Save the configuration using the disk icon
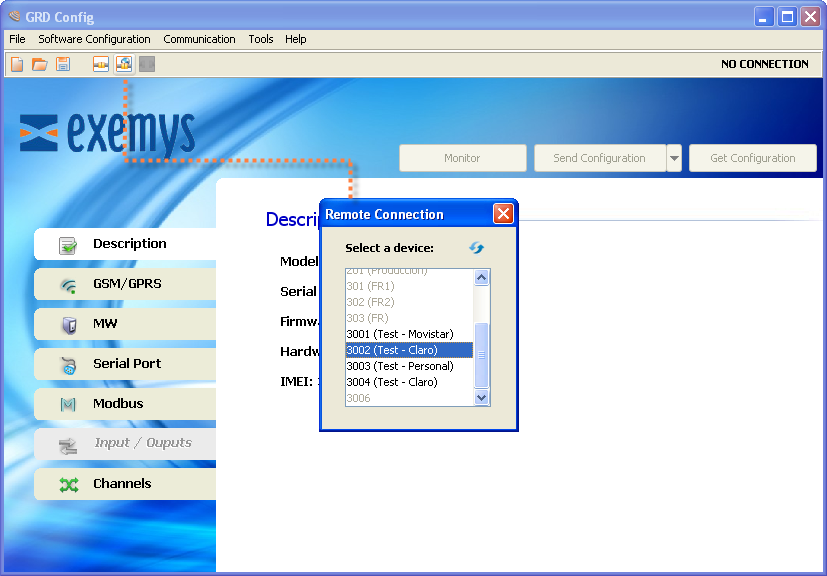Viewport: 827px width, 576px height. tap(61, 63)
